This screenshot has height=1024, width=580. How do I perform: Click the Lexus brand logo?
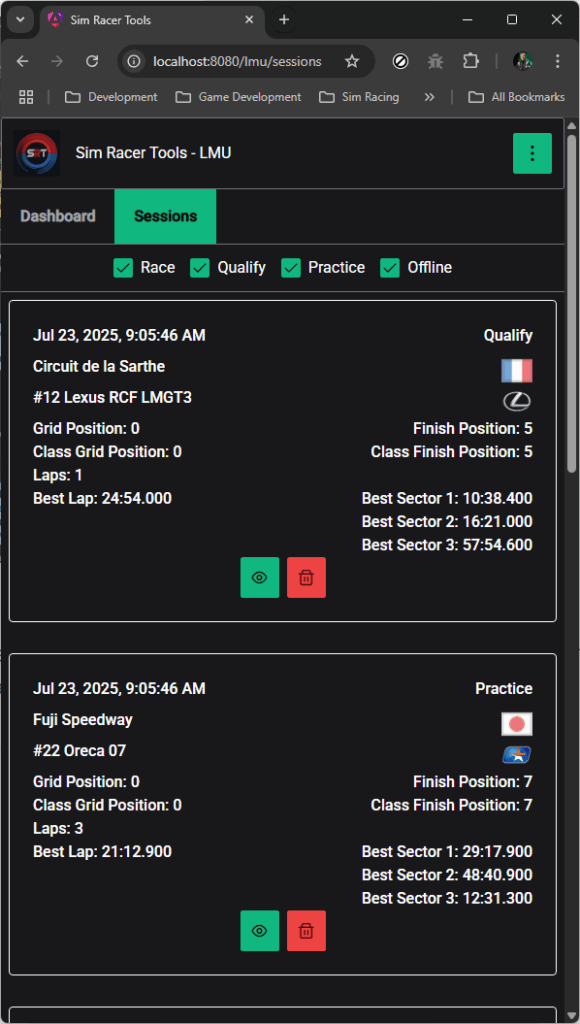517,401
